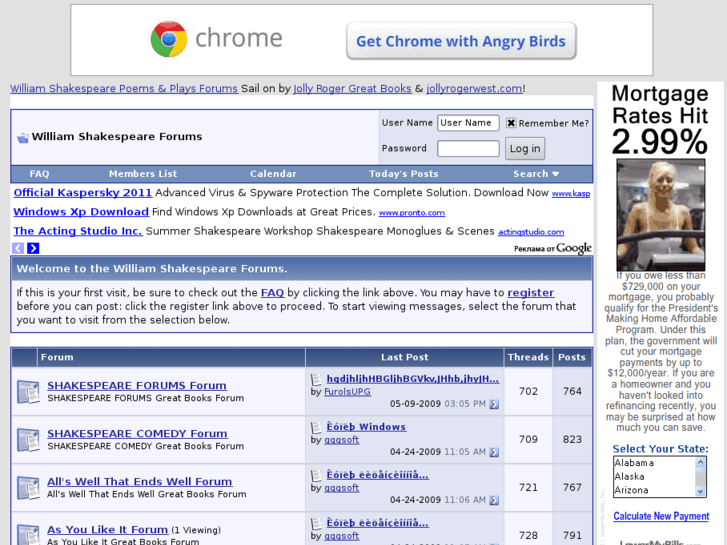Click Get Chrome with Angry Birds button
The height and width of the screenshot is (545, 727).
(461, 41)
